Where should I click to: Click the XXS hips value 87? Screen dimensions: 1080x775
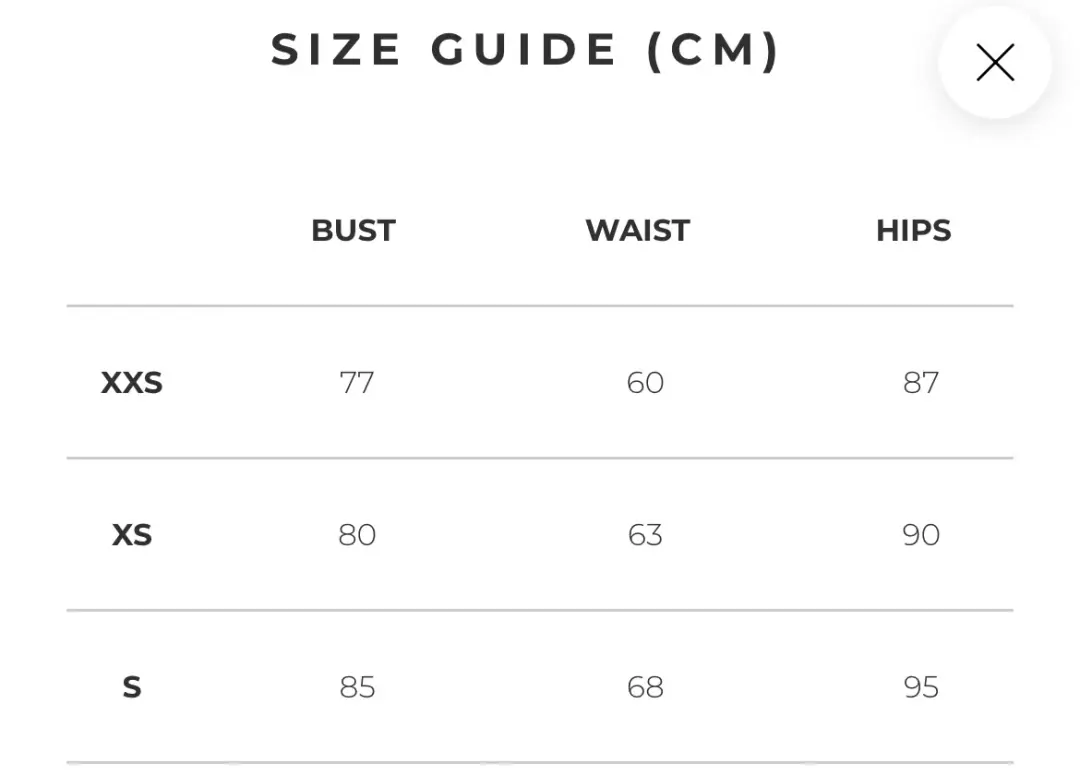pyautogui.click(x=920, y=383)
